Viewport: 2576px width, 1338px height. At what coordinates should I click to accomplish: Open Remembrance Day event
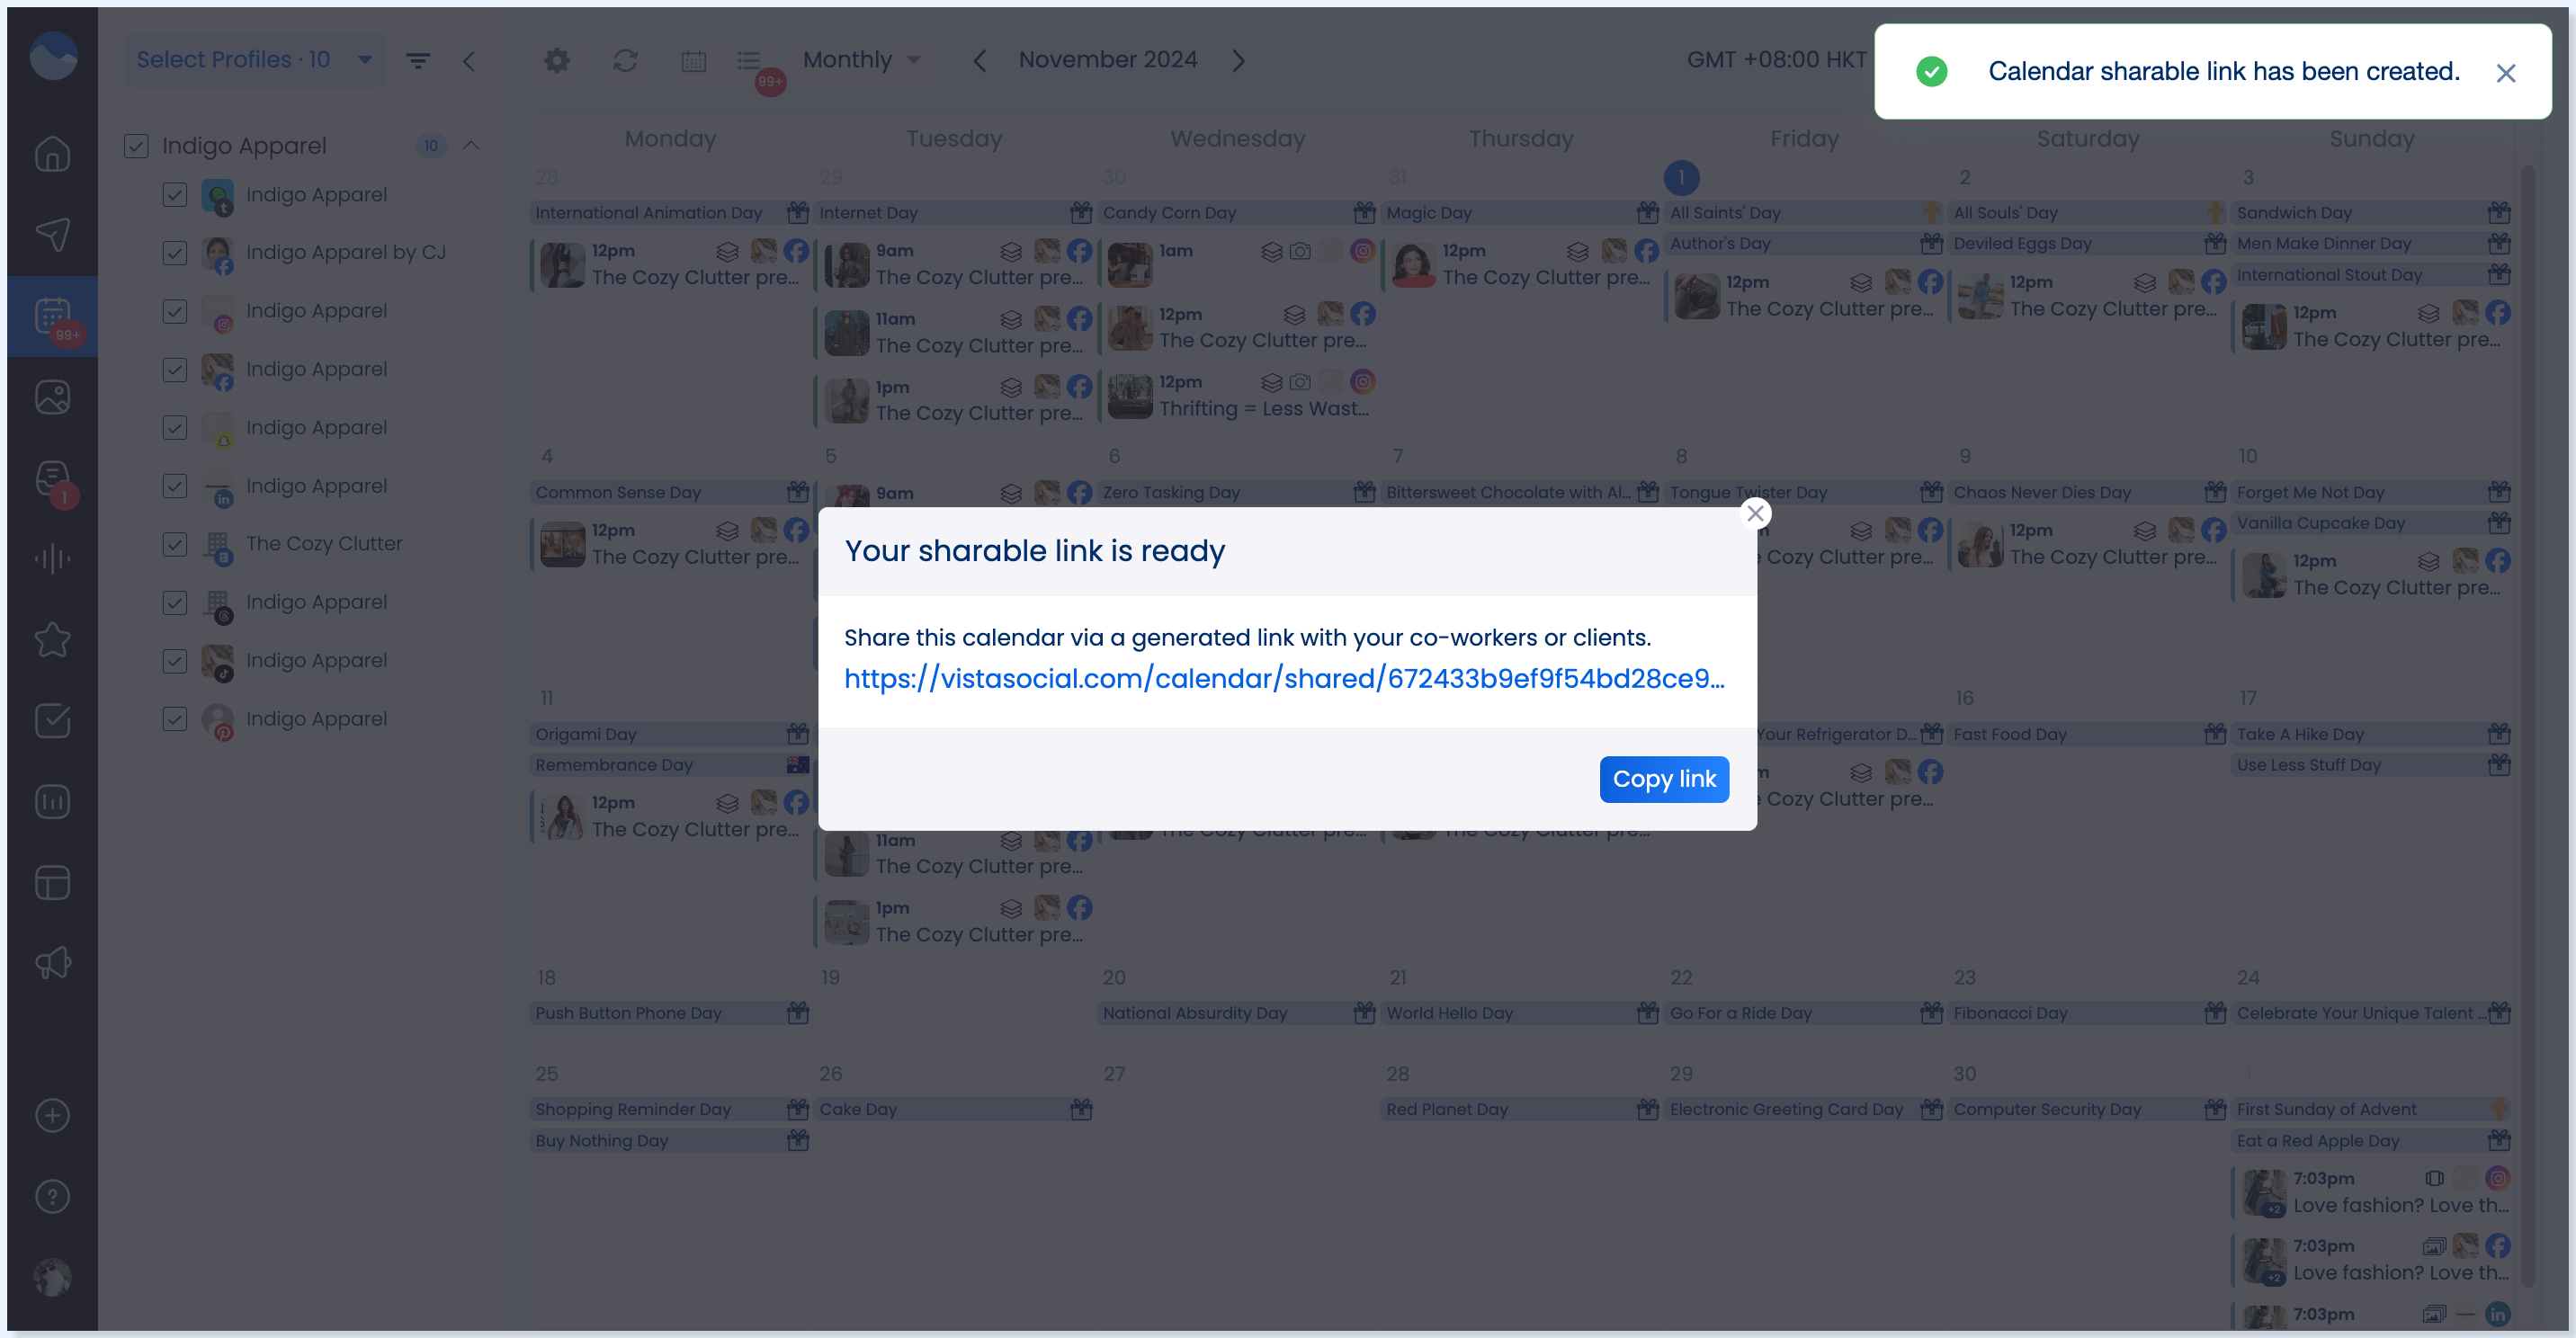(671, 765)
